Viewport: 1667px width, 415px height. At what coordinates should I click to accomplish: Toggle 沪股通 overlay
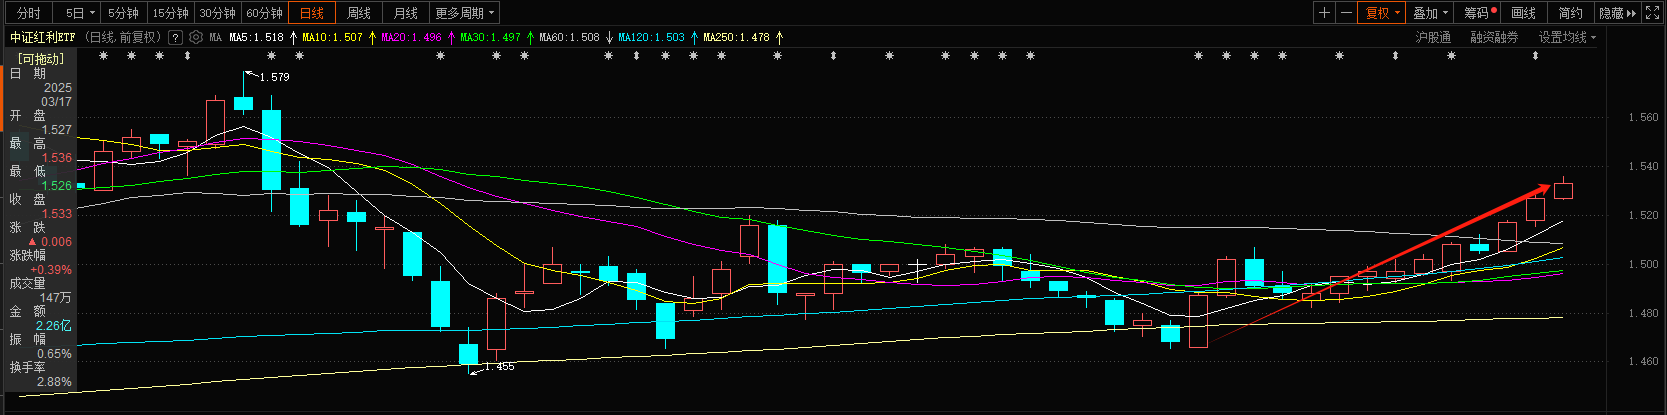1433,37
